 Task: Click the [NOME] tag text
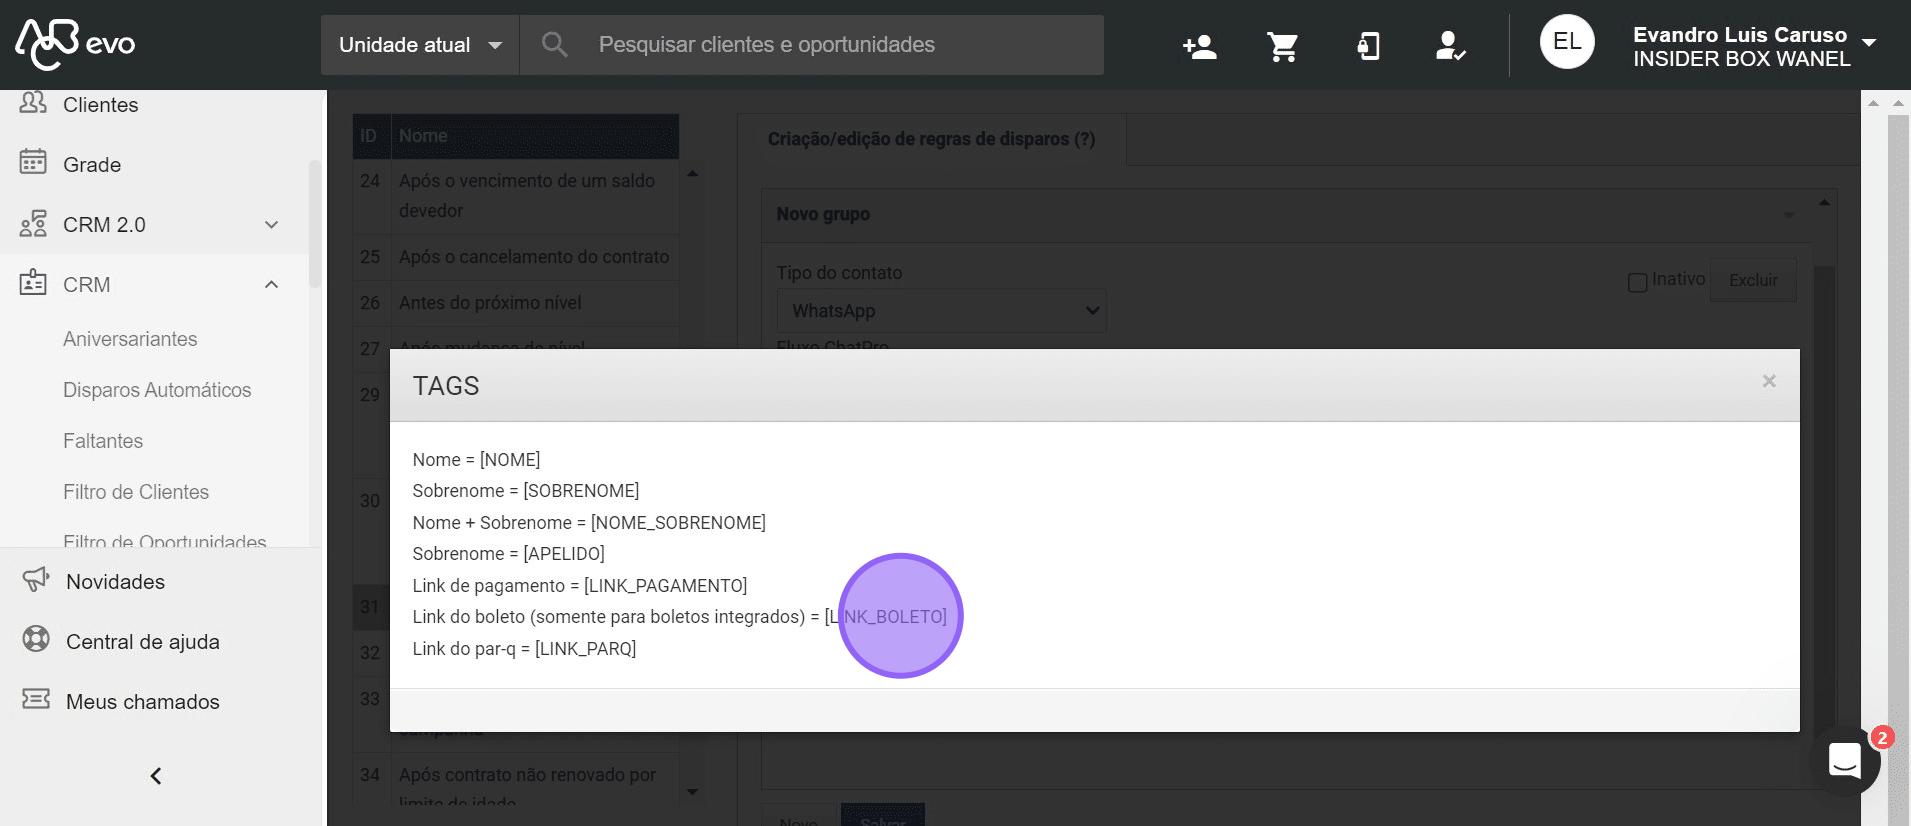pyautogui.click(x=510, y=460)
